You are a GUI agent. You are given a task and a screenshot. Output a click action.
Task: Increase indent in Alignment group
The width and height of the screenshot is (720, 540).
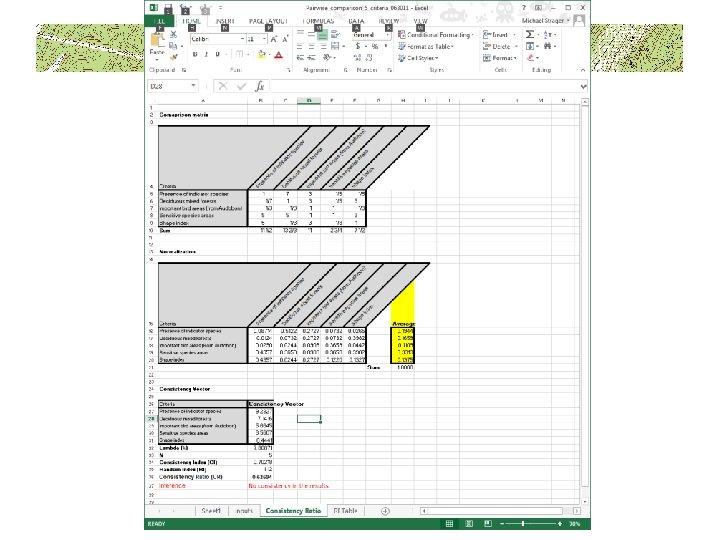(x=311, y=57)
